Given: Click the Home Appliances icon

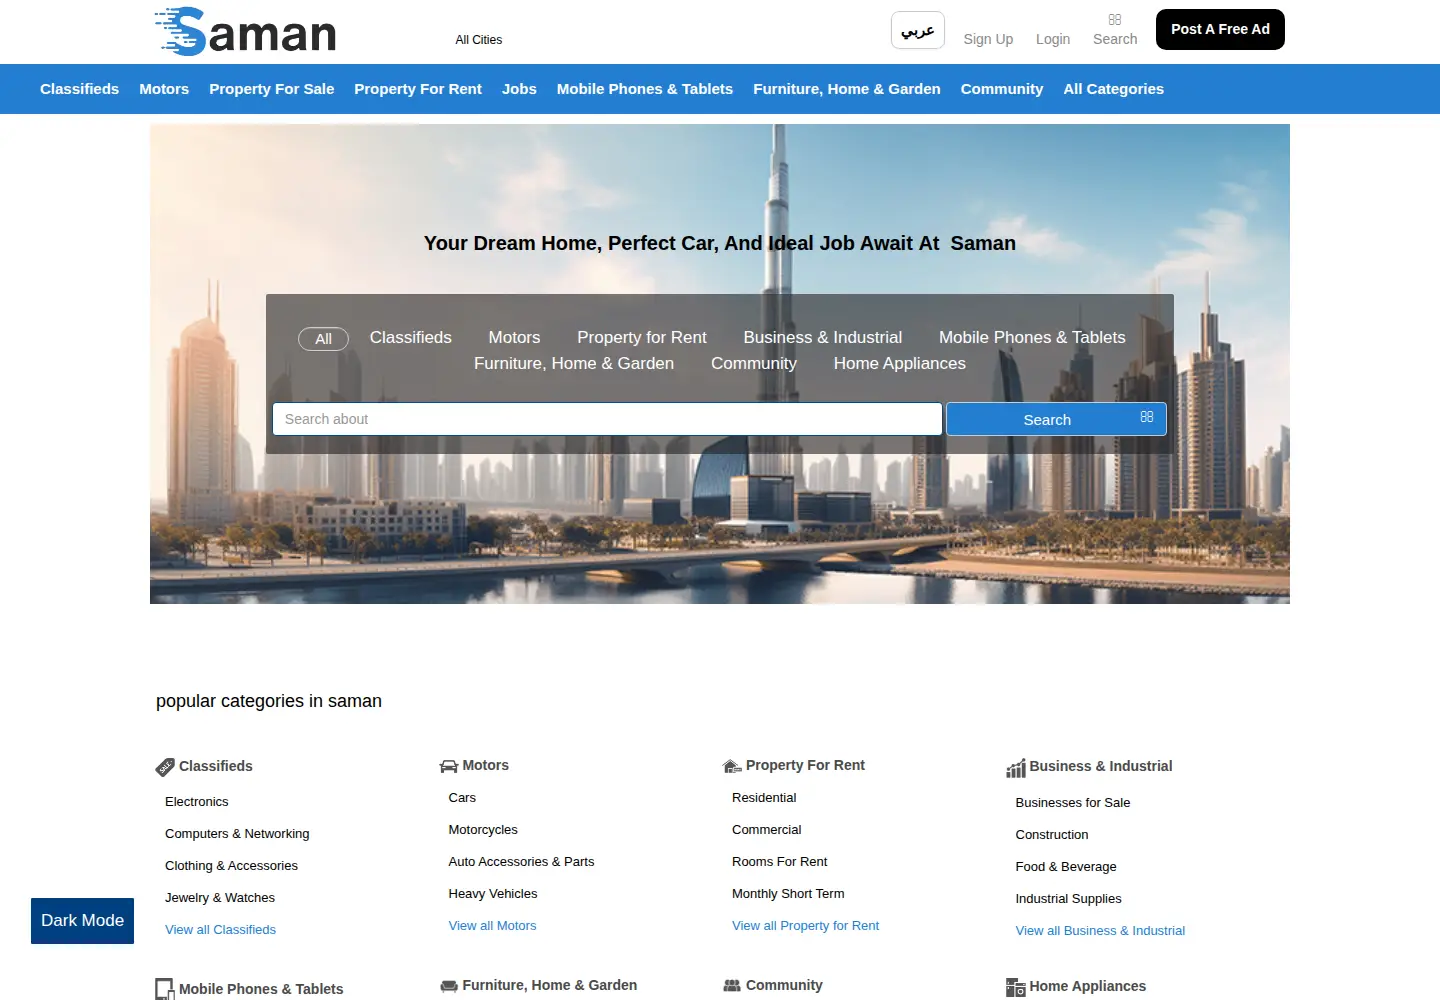Looking at the screenshot, I should (1016, 988).
